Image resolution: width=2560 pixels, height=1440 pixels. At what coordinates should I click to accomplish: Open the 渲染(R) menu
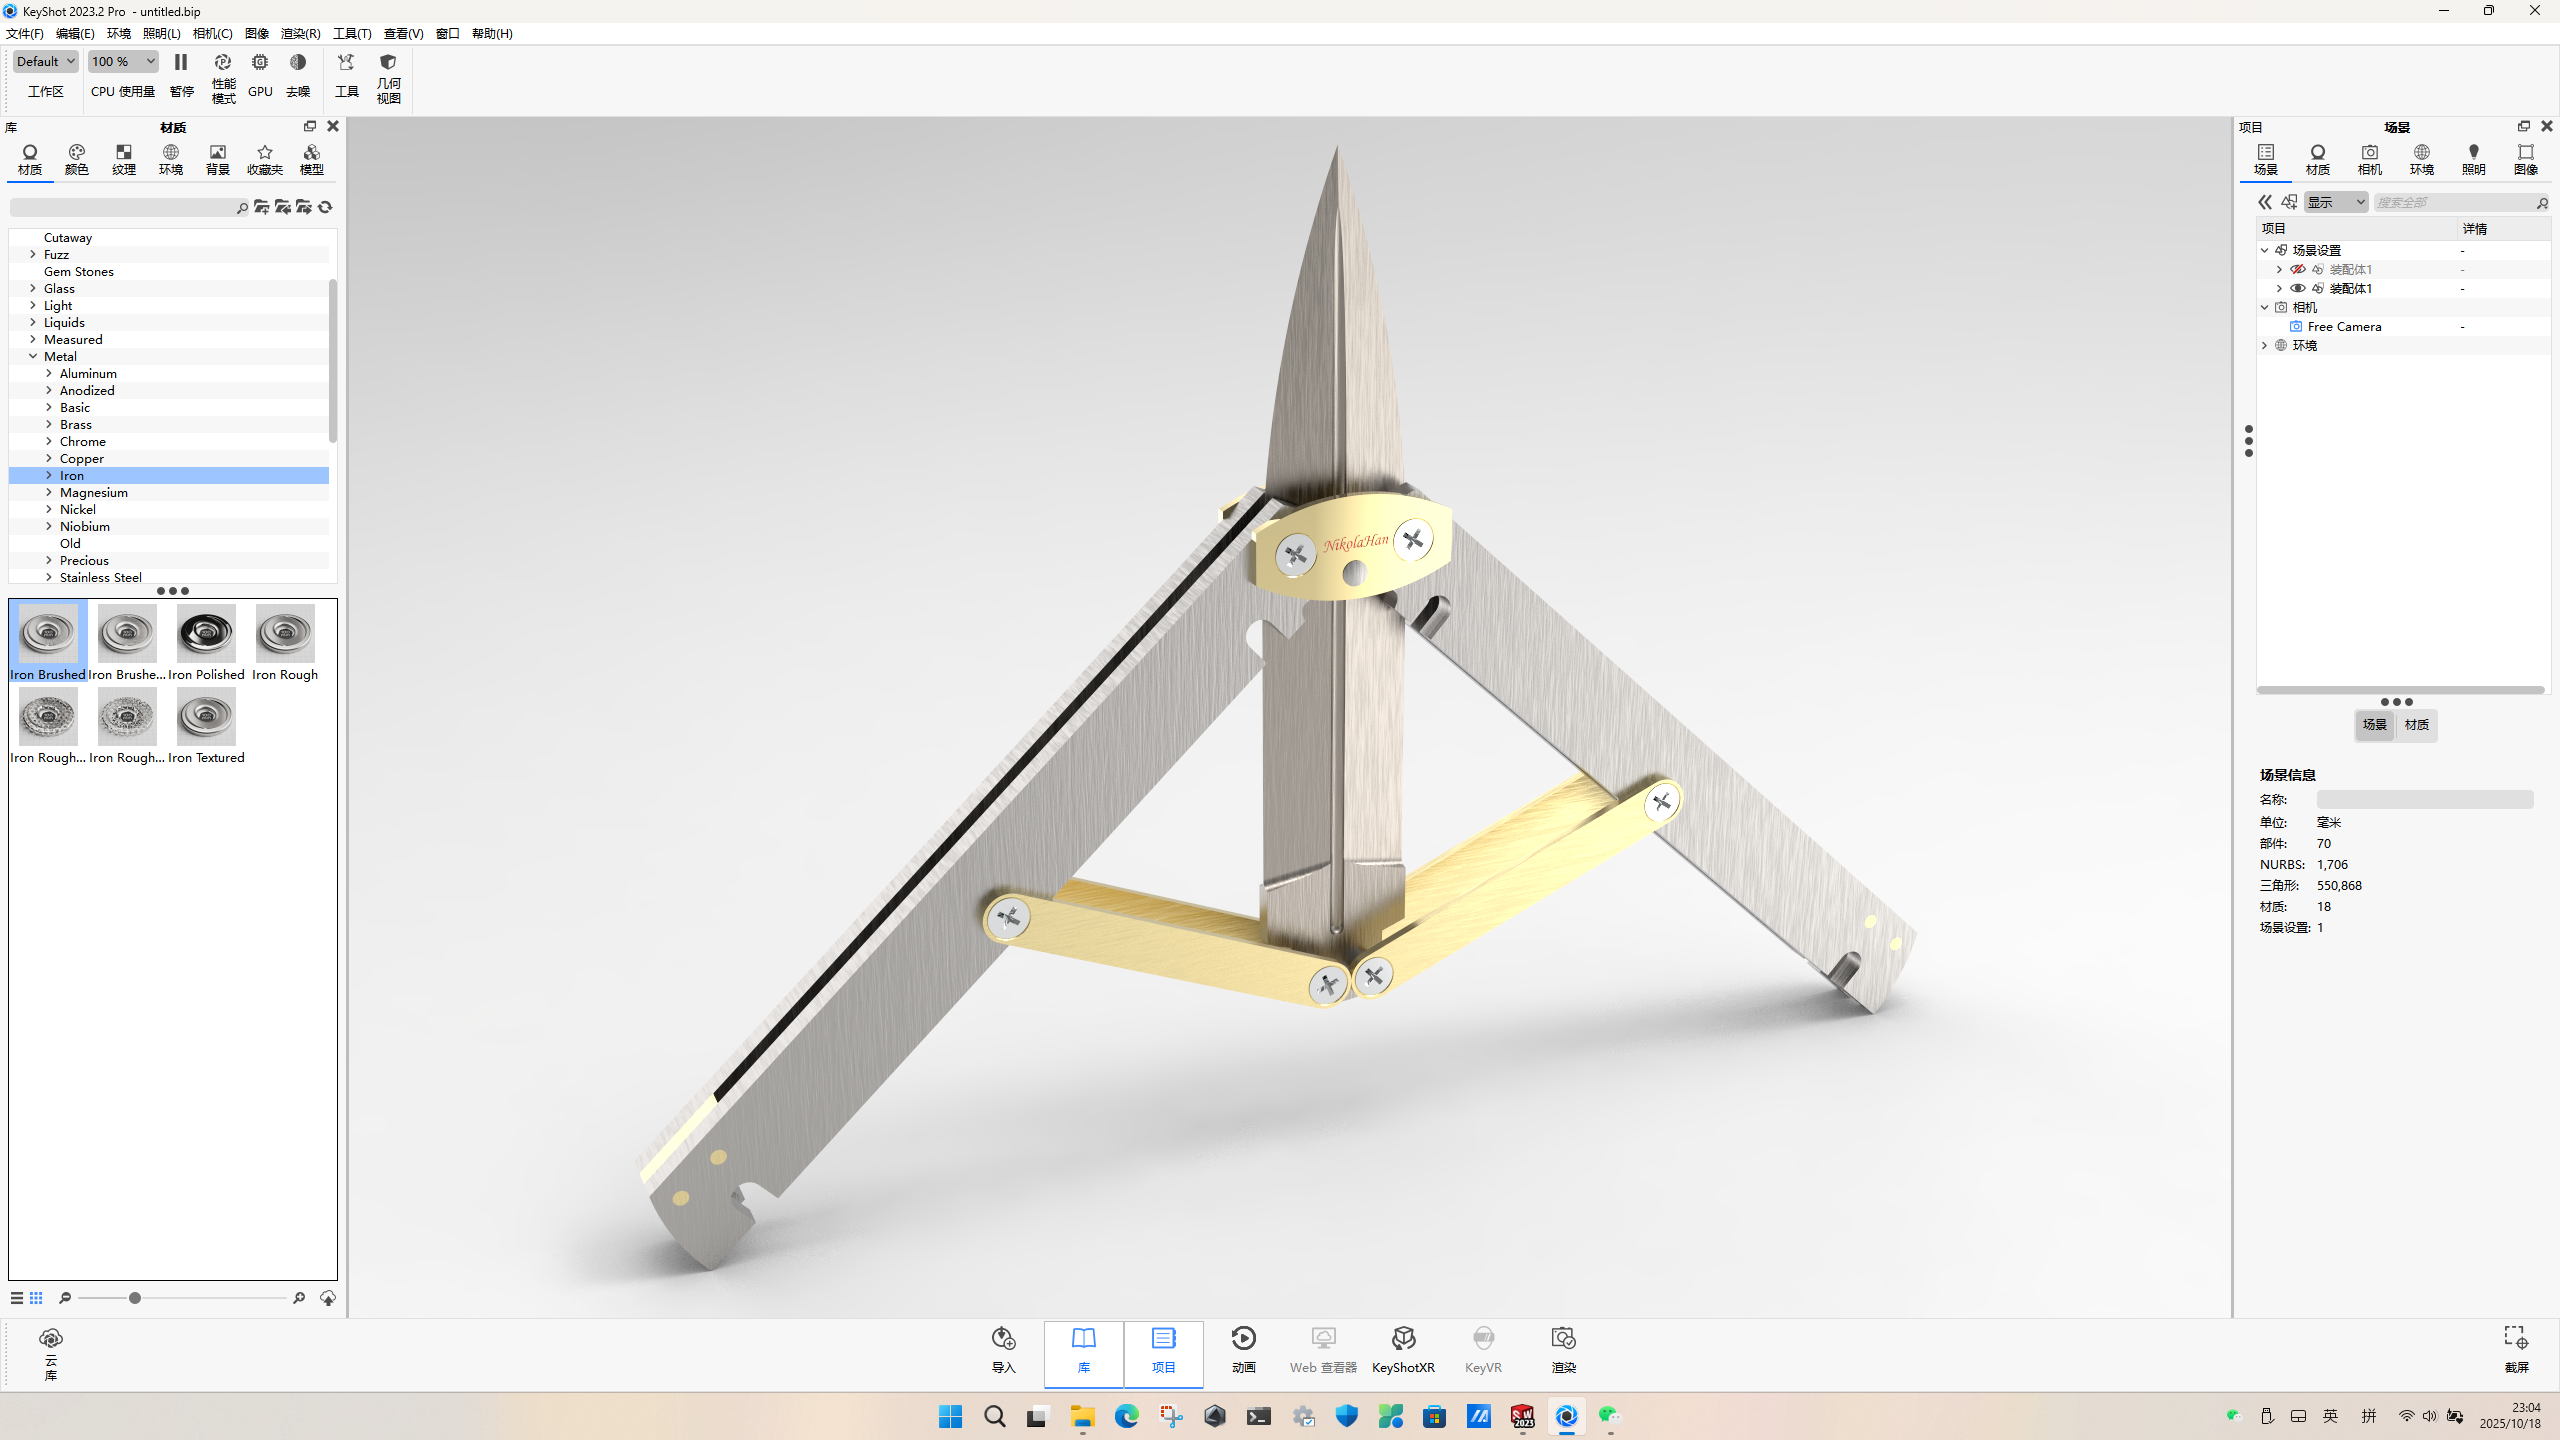[x=300, y=33]
